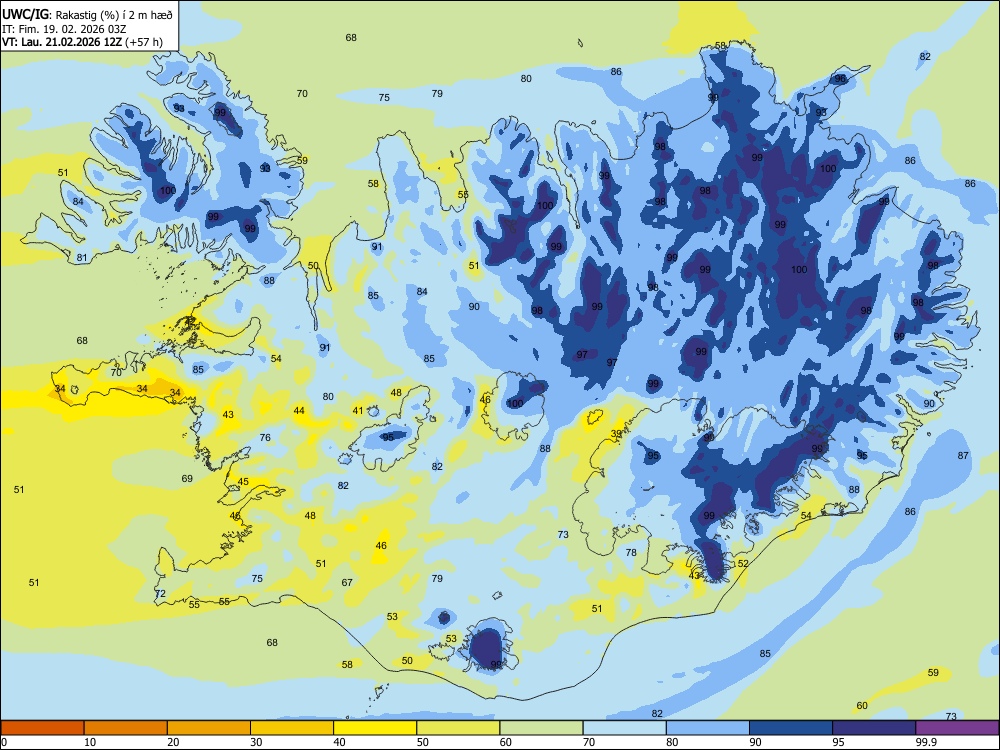Select the orange 10–20 legend color block

pyautogui.click(x=126, y=728)
